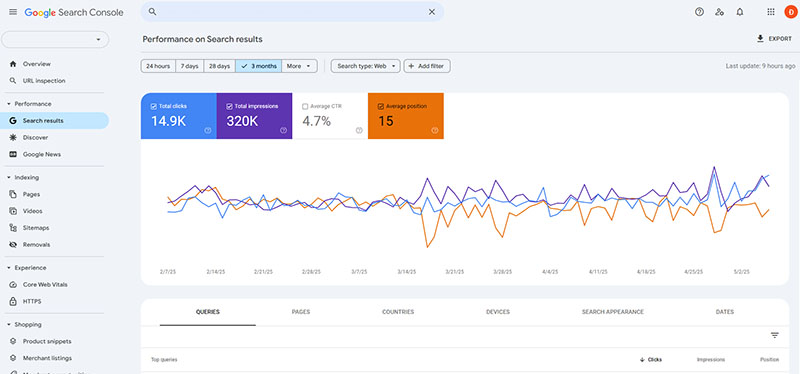Viewport: 800px width, 374px height.
Task: Open the account profile avatar
Action: (790, 12)
